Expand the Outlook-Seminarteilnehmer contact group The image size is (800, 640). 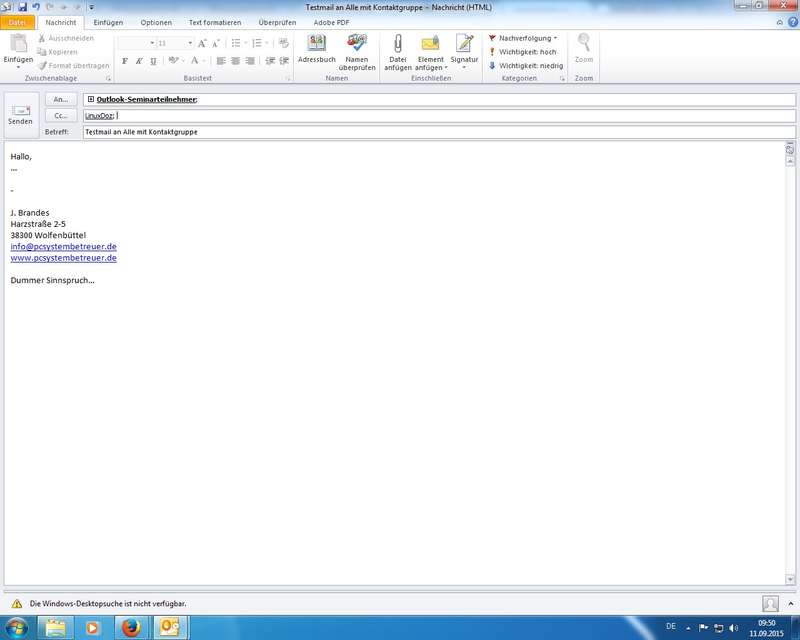pos(91,99)
